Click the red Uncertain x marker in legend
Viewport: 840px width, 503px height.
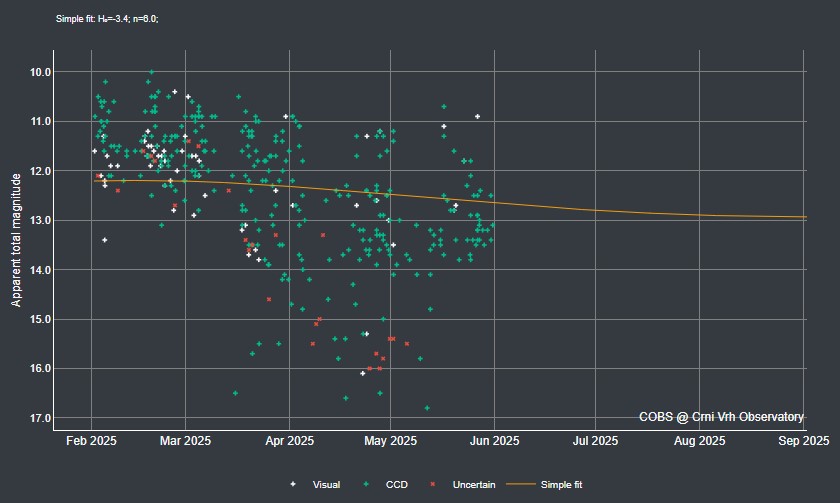coord(433,484)
